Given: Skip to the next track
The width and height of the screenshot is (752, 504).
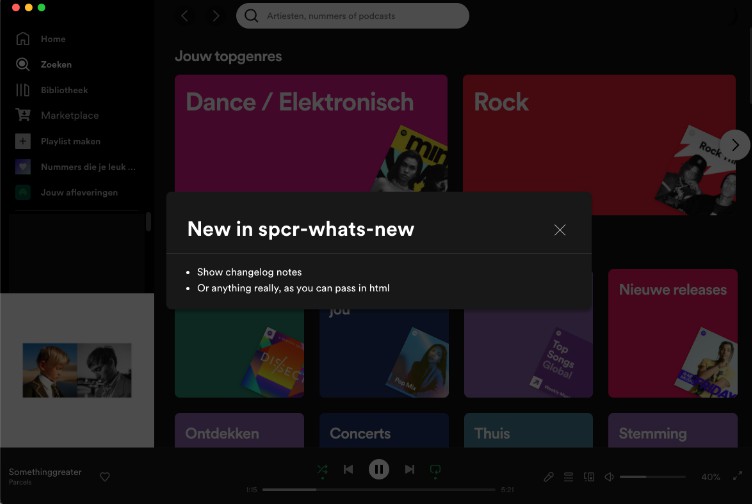Looking at the screenshot, I should [x=409, y=469].
